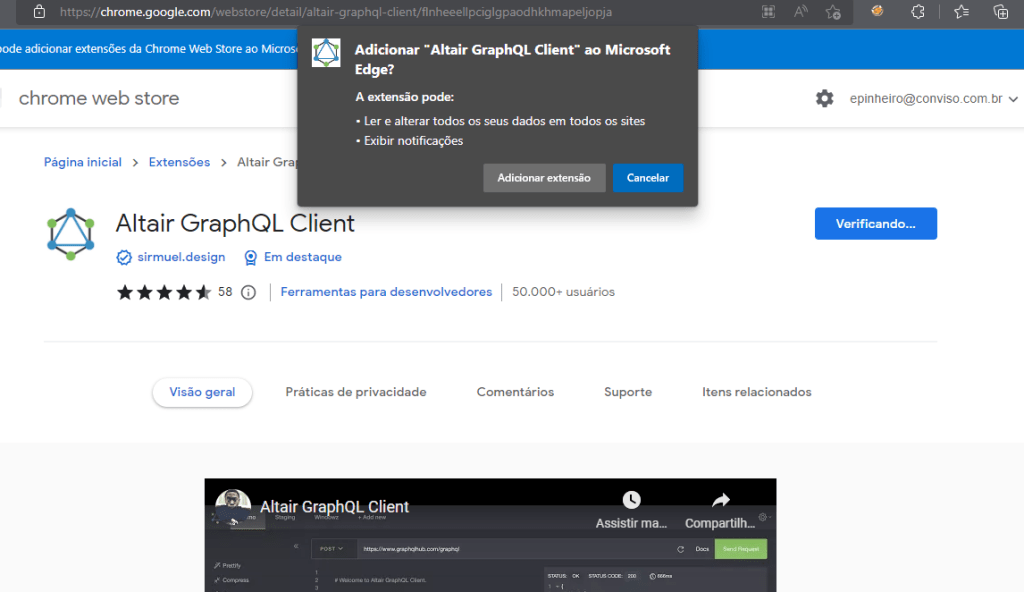1024x592 pixels.
Task: Click the browser address bar URL
Action: coord(336,12)
